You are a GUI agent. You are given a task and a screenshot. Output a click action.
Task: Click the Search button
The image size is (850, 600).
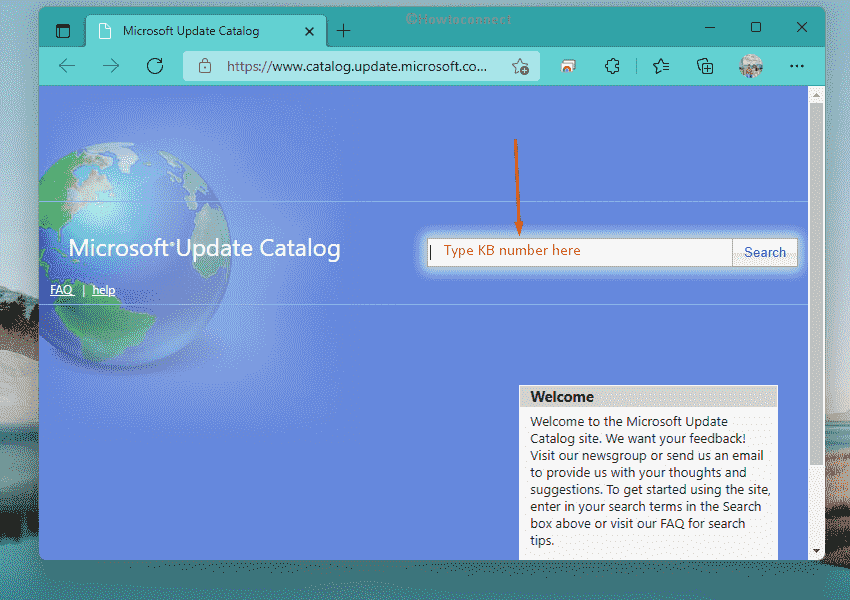click(765, 252)
